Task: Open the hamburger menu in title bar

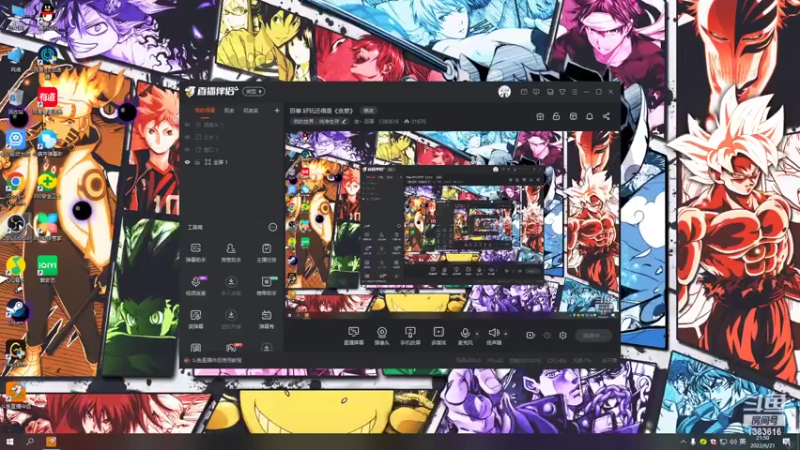Action: pos(574,92)
